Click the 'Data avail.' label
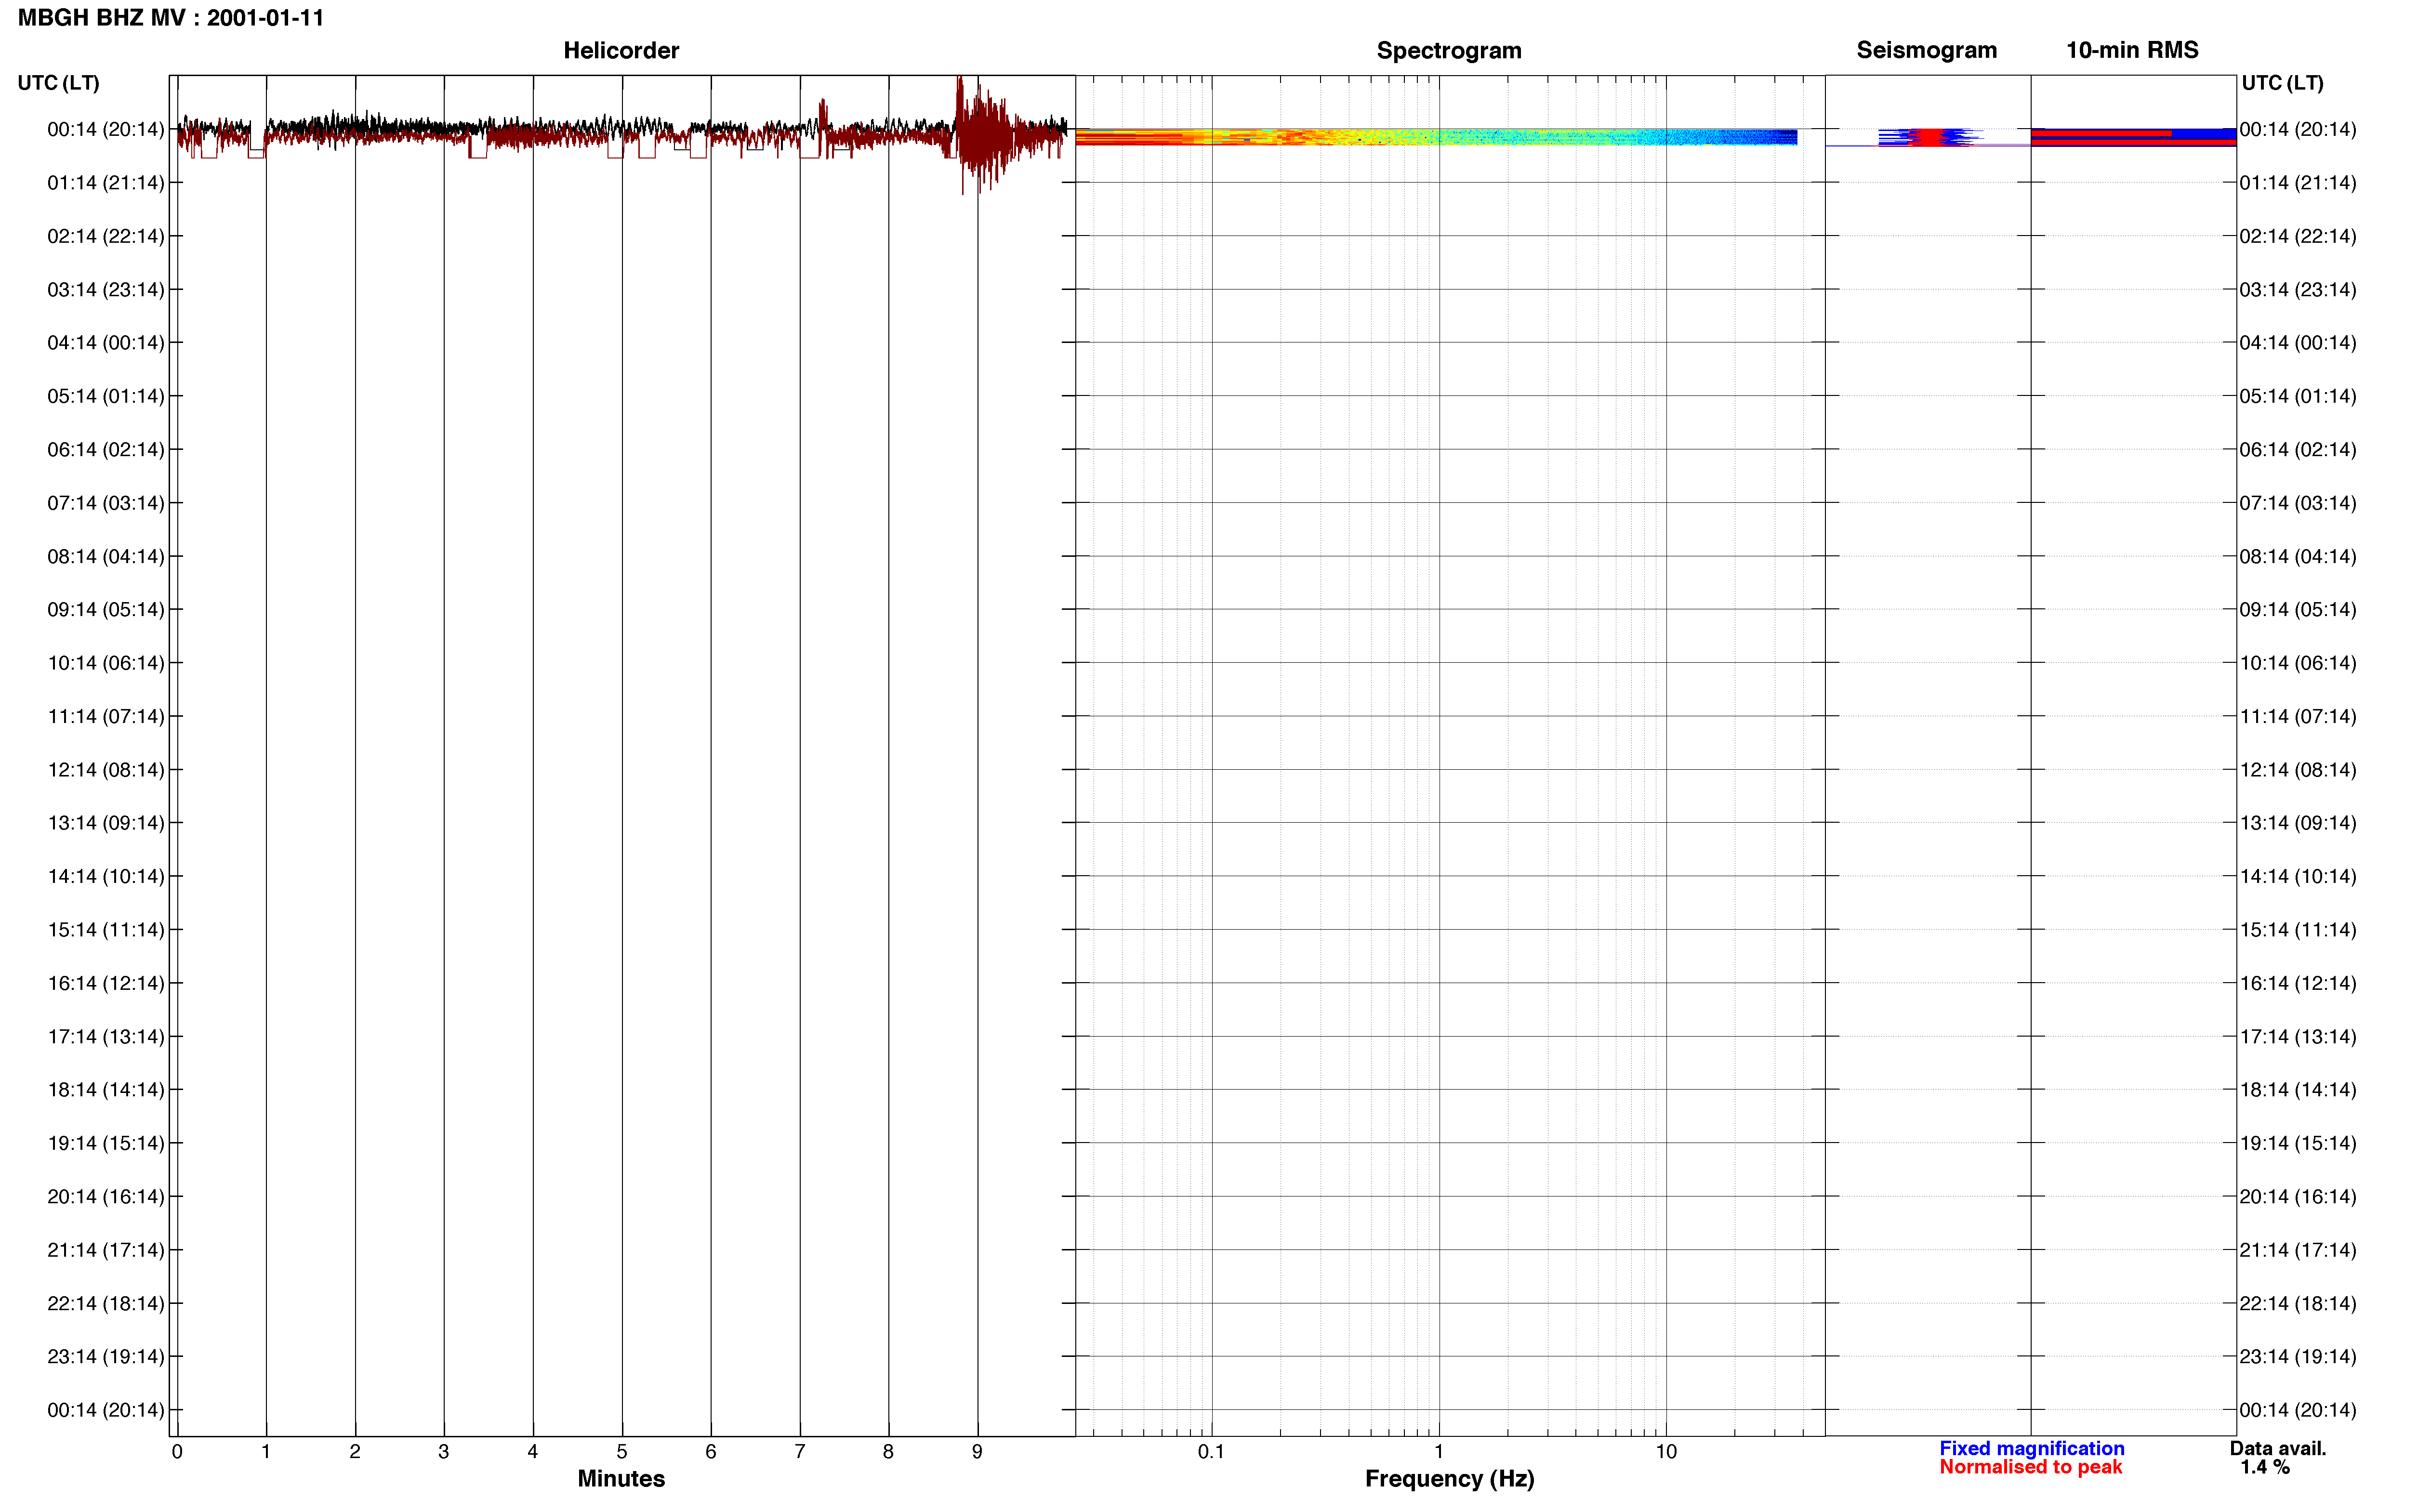 pyautogui.click(x=2277, y=1448)
